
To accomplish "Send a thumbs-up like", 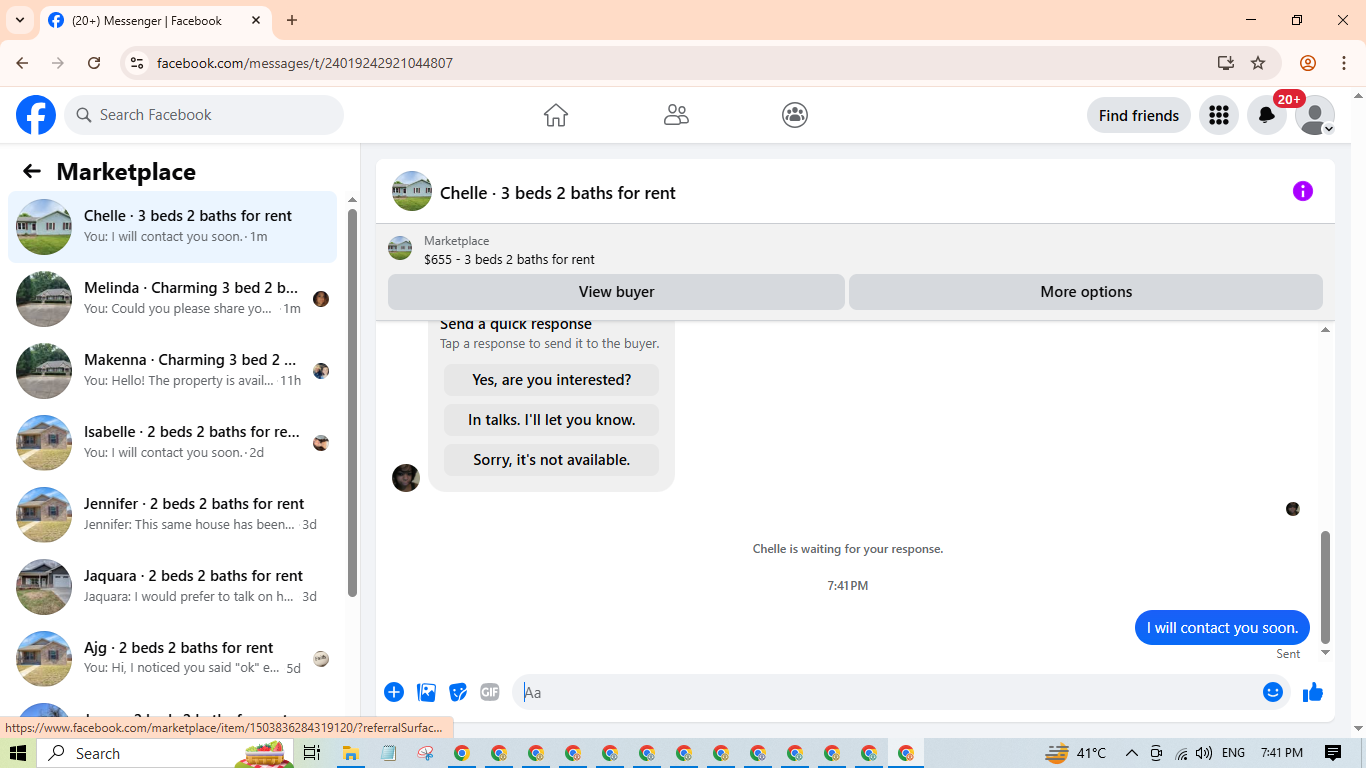I will tap(1313, 692).
